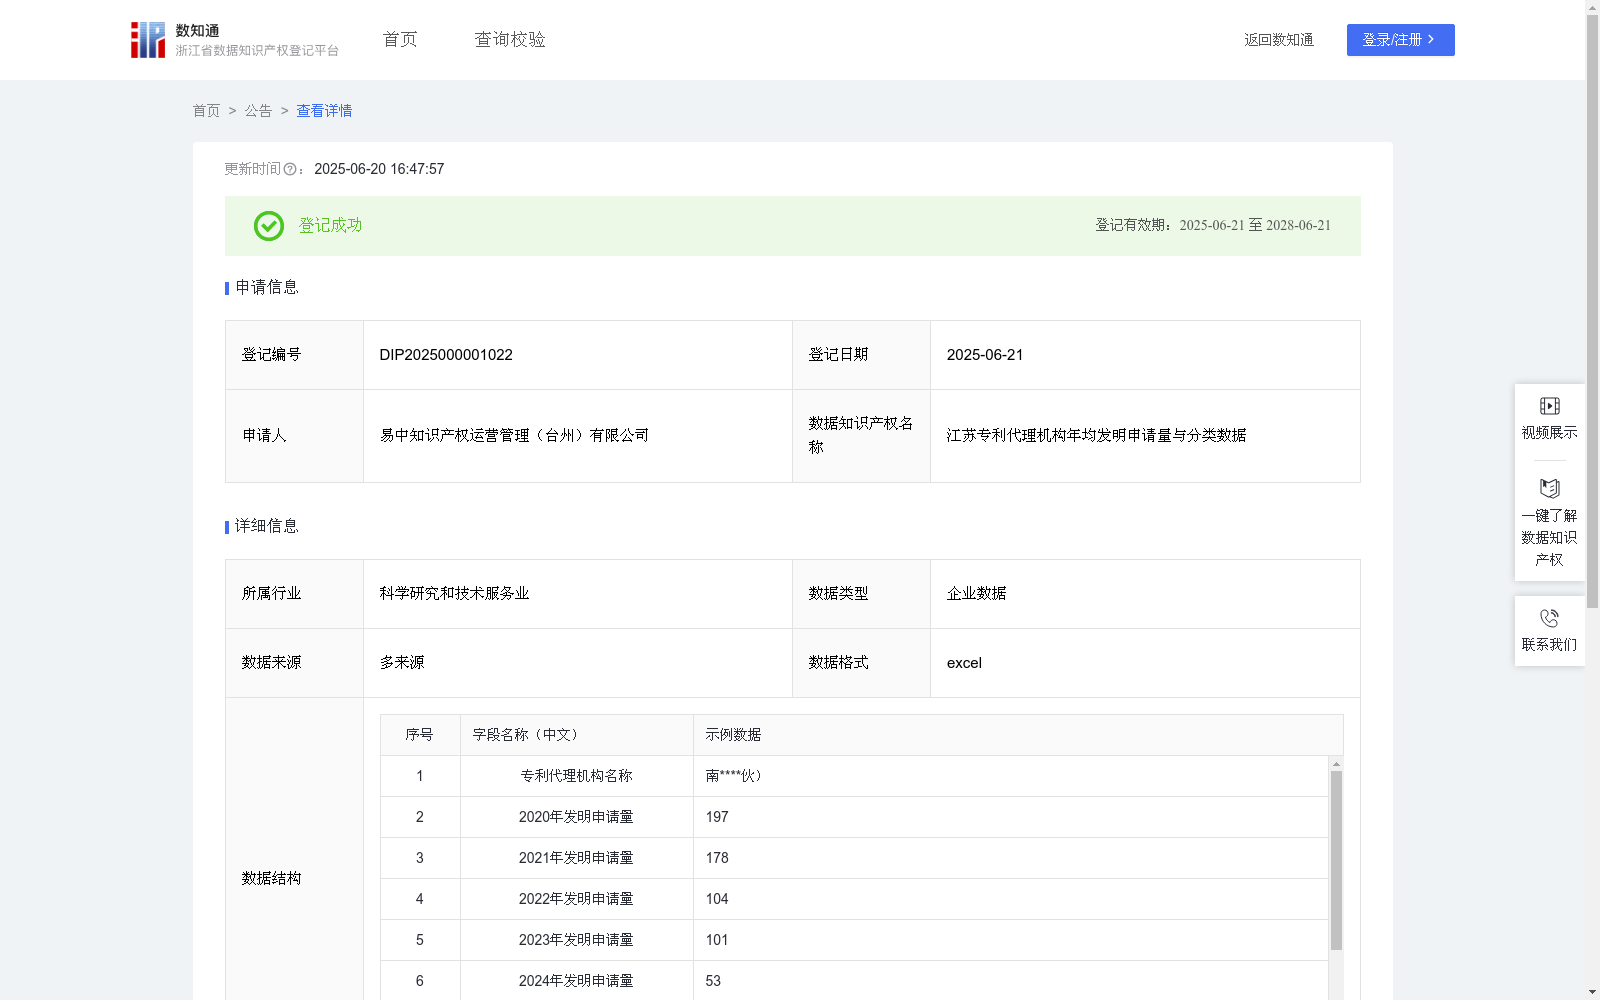This screenshot has width=1600, height=1000.
Task: Click the data format value excel
Action: pyautogui.click(x=964, y=663)
